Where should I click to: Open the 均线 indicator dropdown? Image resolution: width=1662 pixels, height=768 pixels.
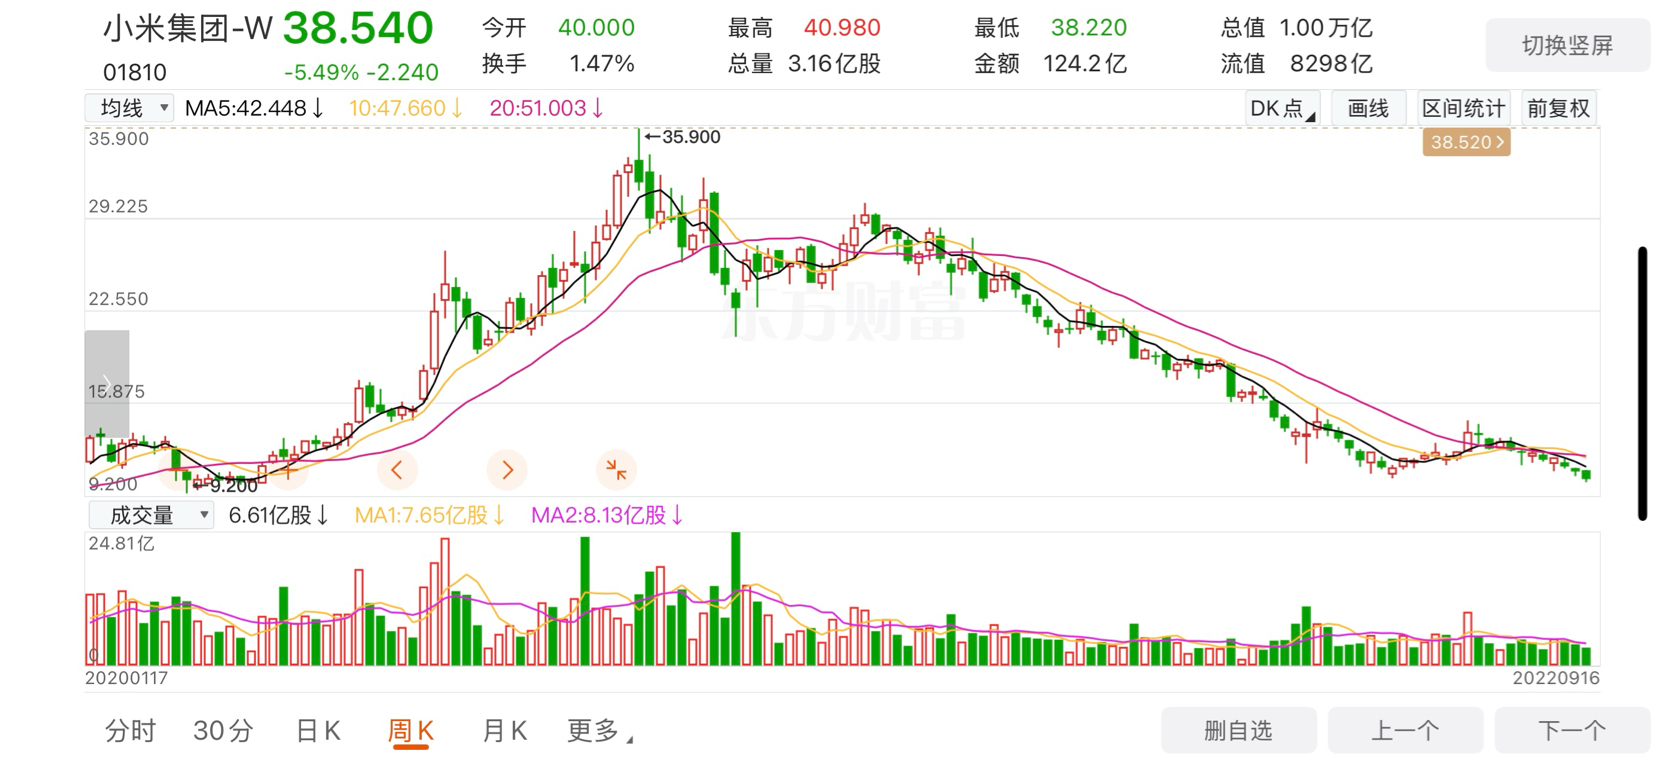tap(130, 108)
